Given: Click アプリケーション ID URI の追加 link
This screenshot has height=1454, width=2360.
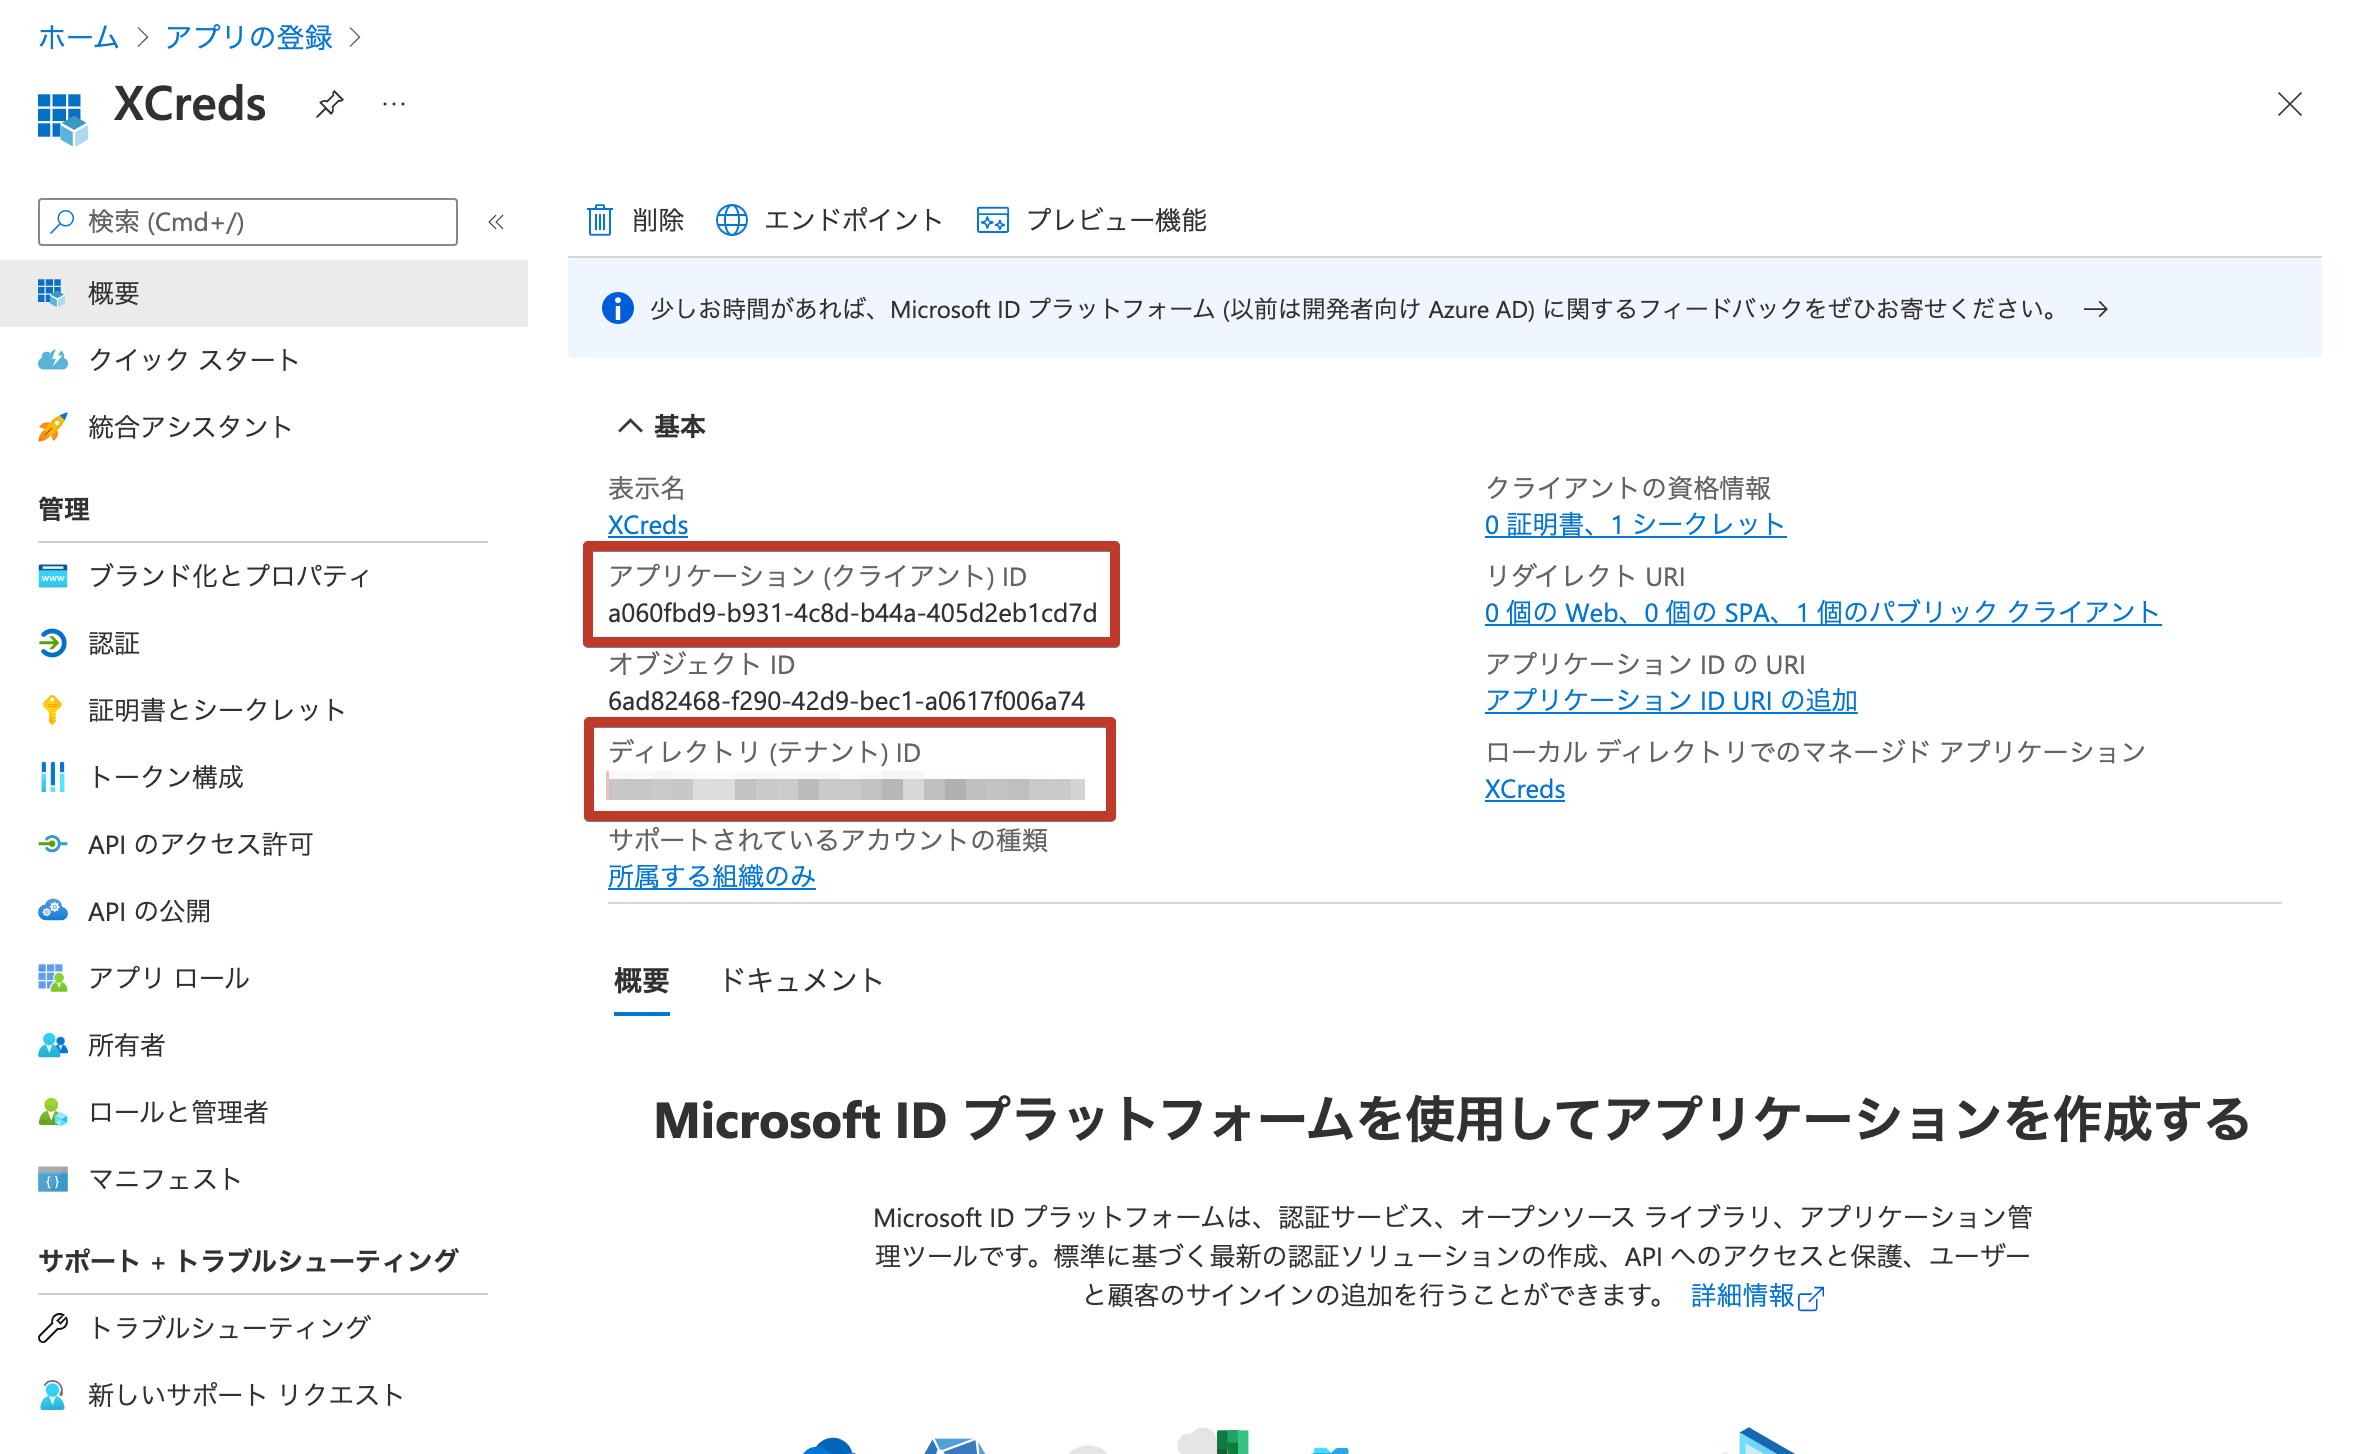Looking at the screenshot, I should [x=1671, y=700].
